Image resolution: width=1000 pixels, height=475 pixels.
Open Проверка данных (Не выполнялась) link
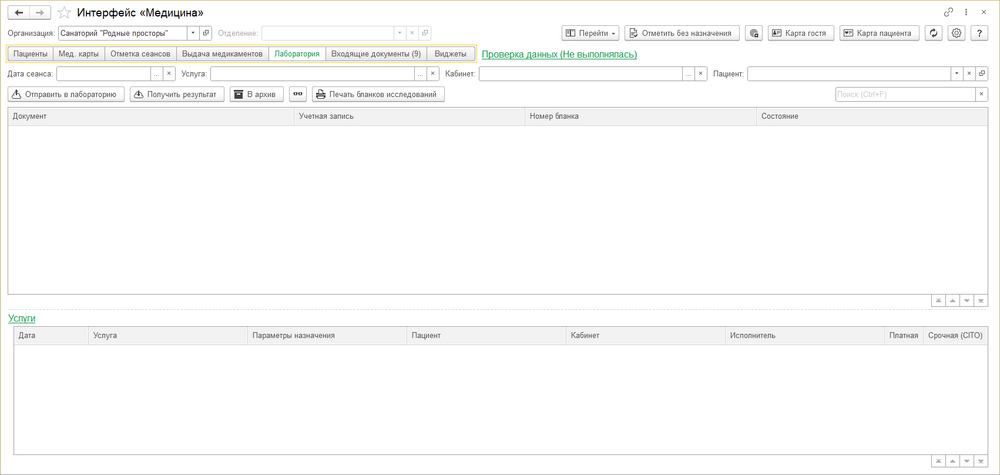[559, 55]
